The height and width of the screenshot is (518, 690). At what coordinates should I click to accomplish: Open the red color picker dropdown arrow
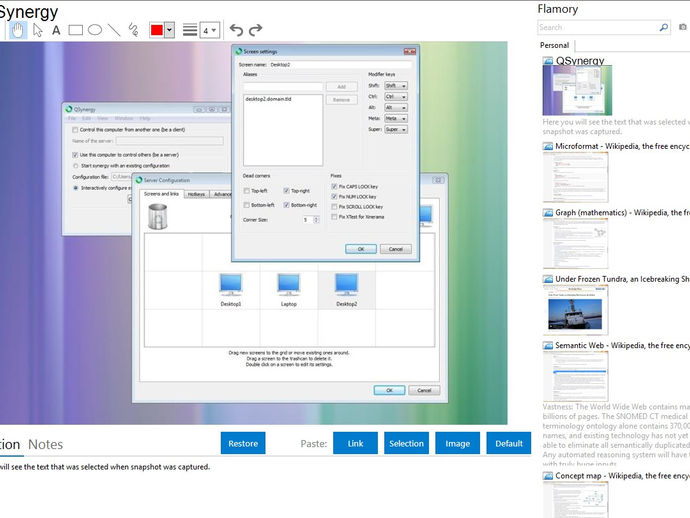pyautogui.click(x=169, y=30)
